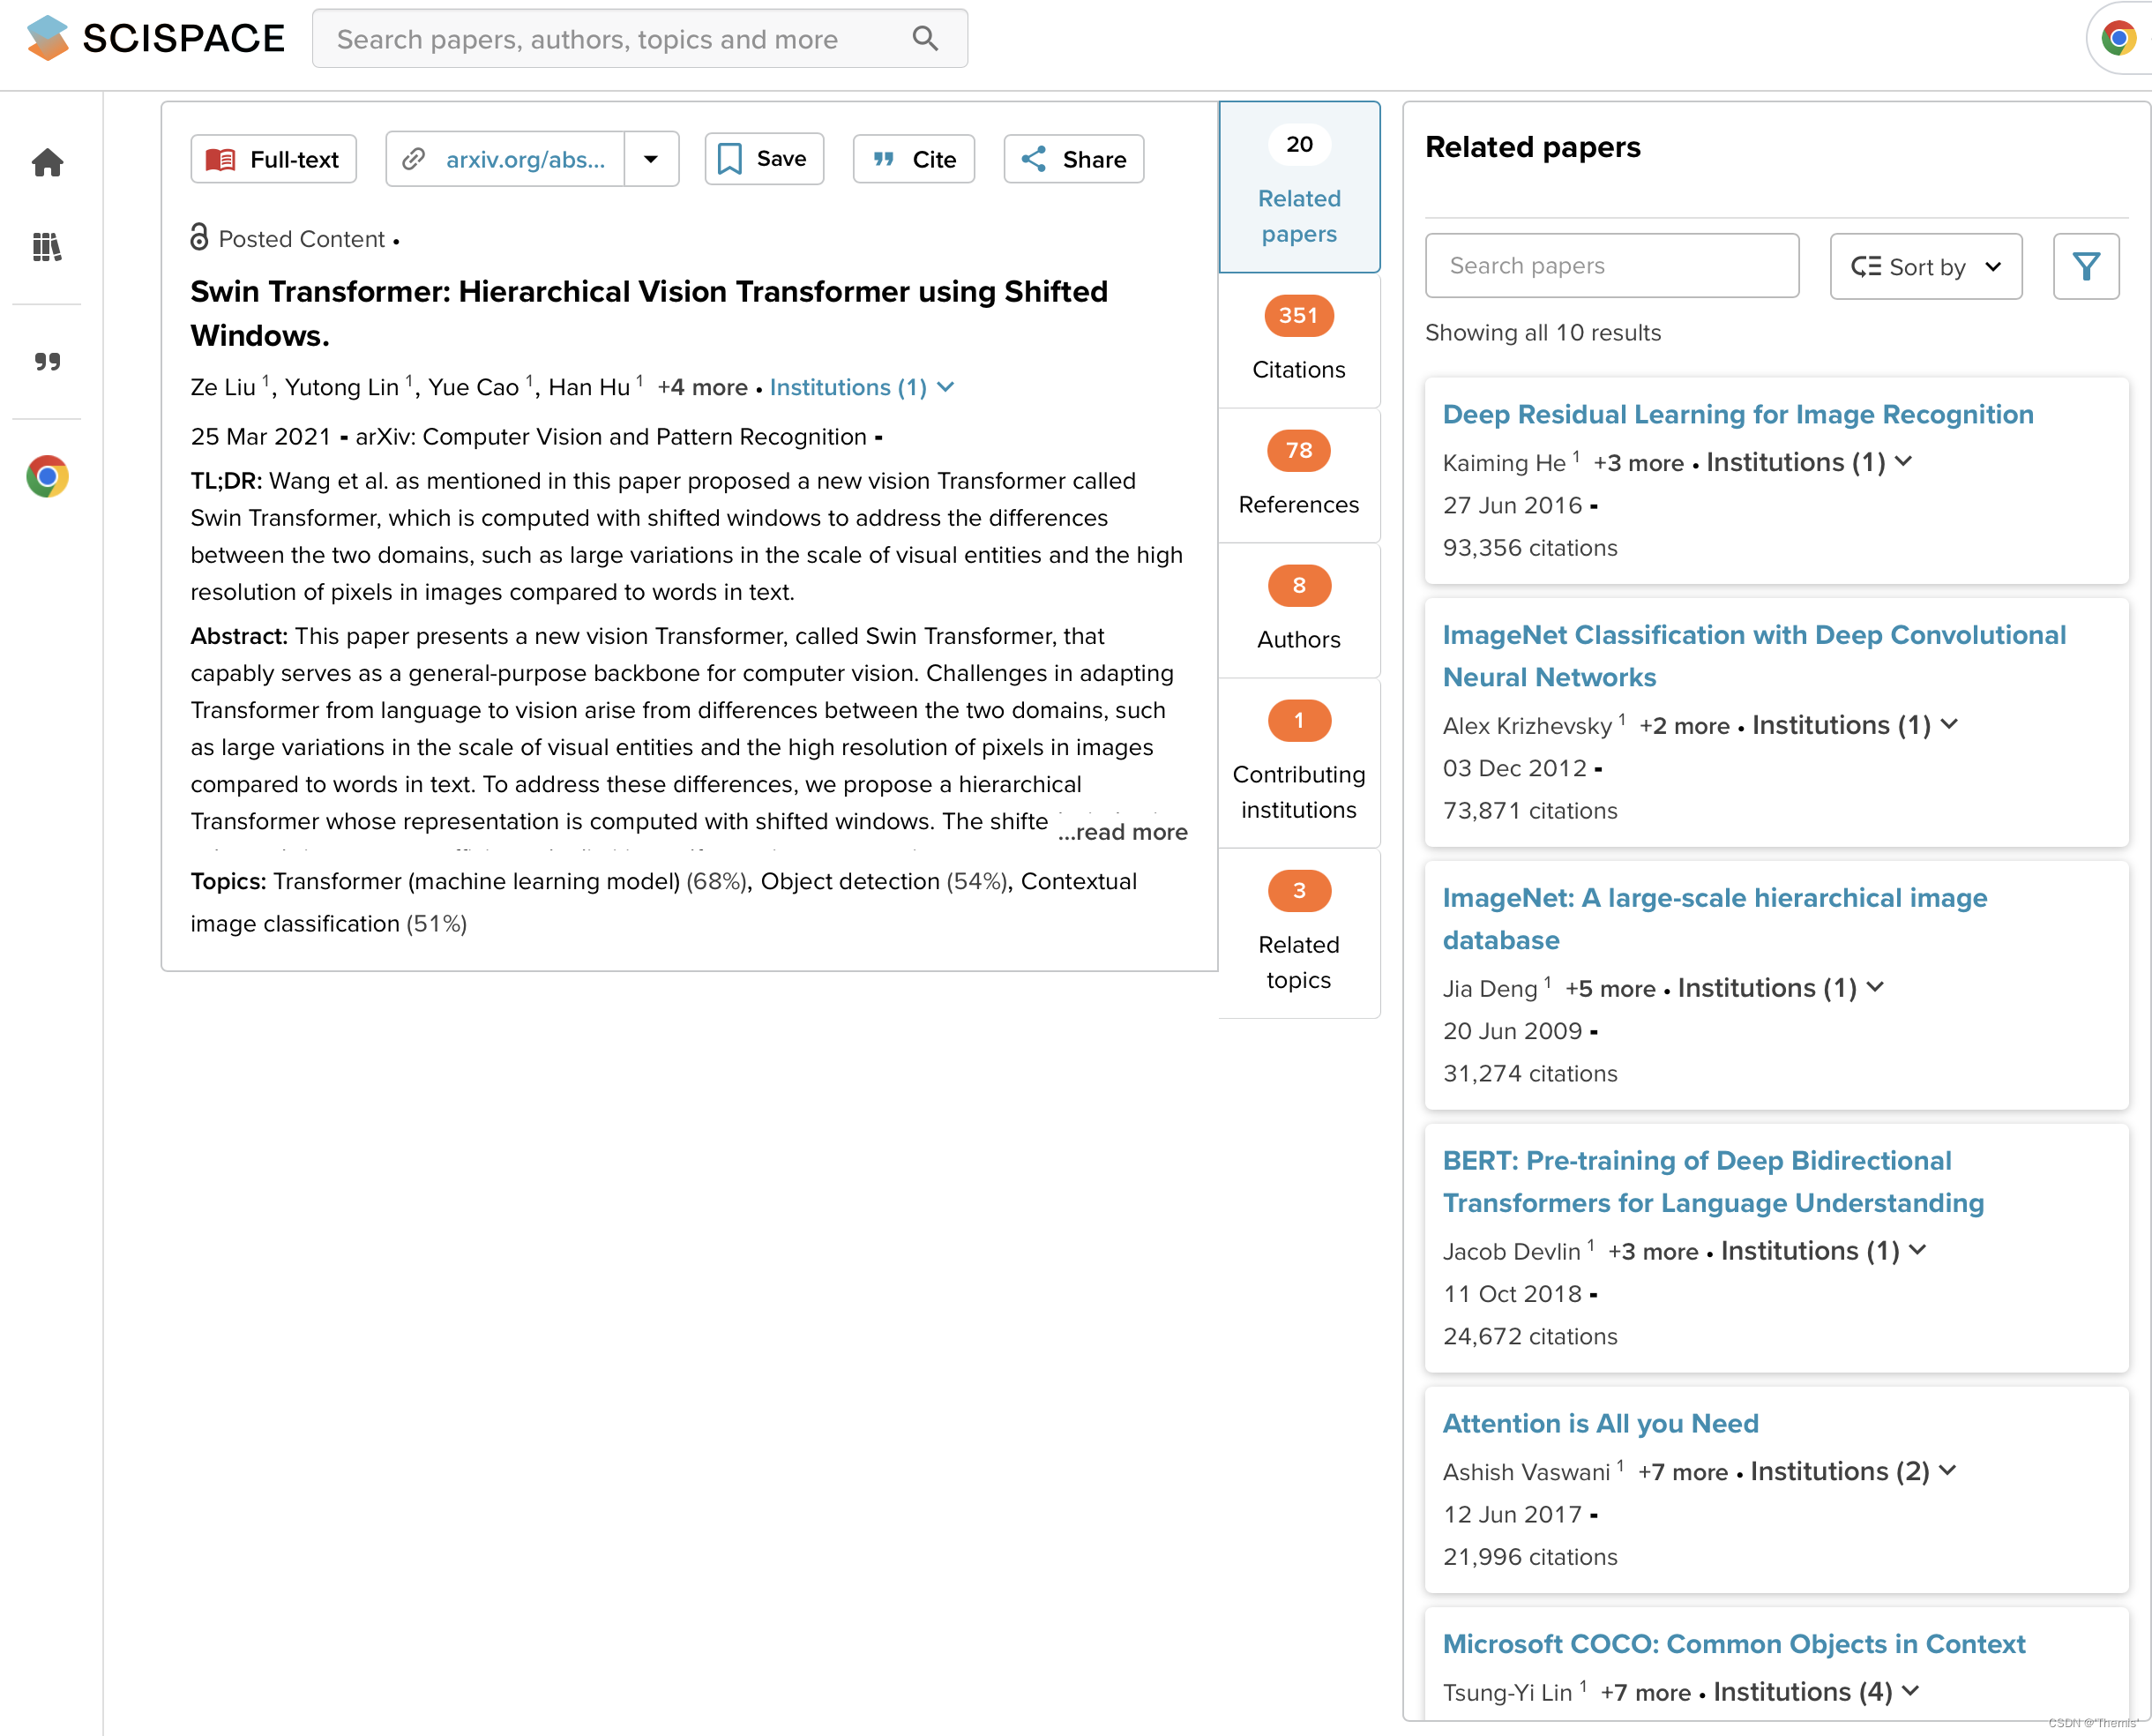2152x1736 pixels.
Task: Expand Institutions (1) for Swin Transformer
Action: (862, 387)
